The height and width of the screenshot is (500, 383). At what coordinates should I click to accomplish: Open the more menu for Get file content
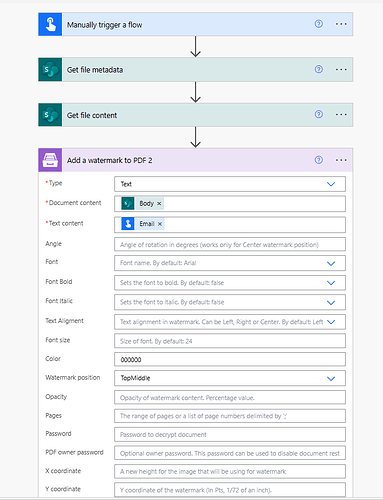(341, 114)
